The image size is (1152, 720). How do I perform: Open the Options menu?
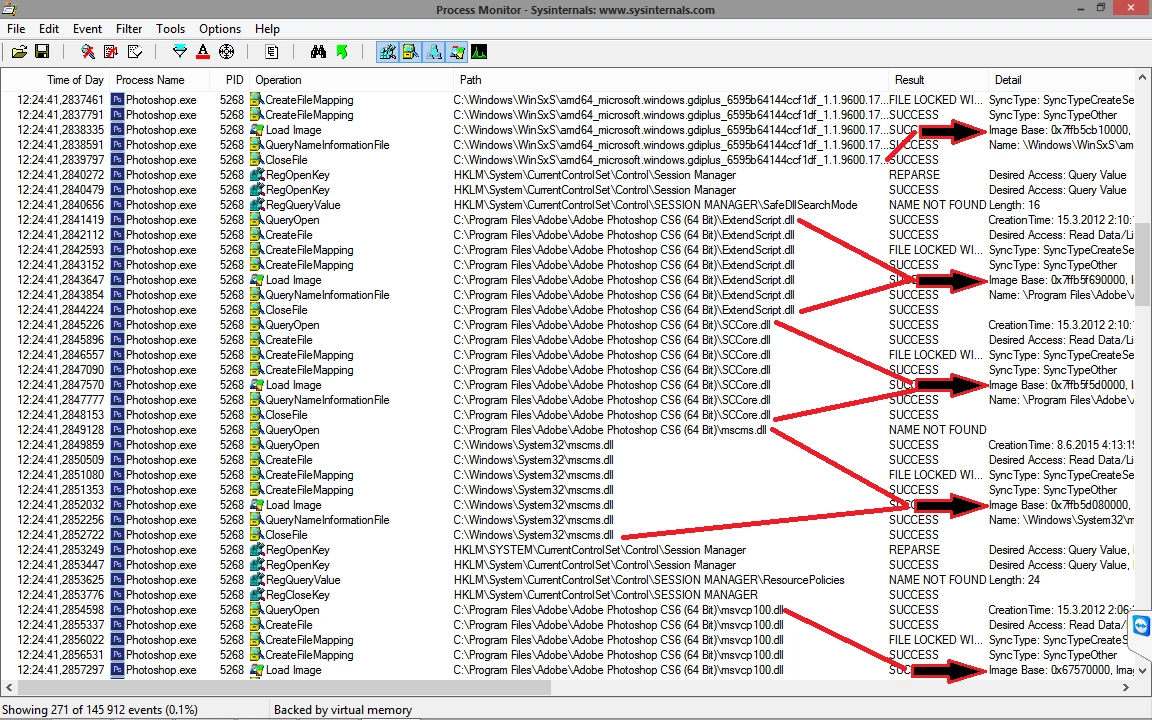point(220,29)
